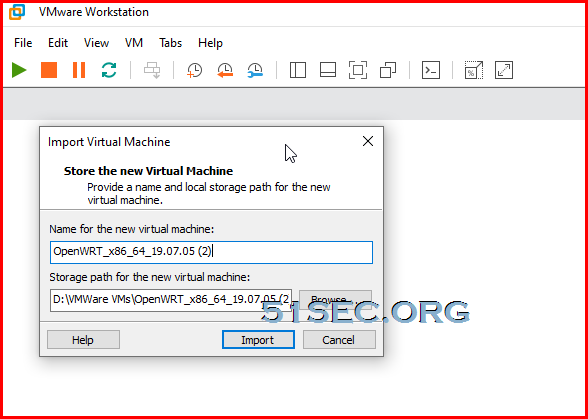Open the View menu
This screenshot has width=588, height=419.
pyautogui.click(x=96, y=43)
